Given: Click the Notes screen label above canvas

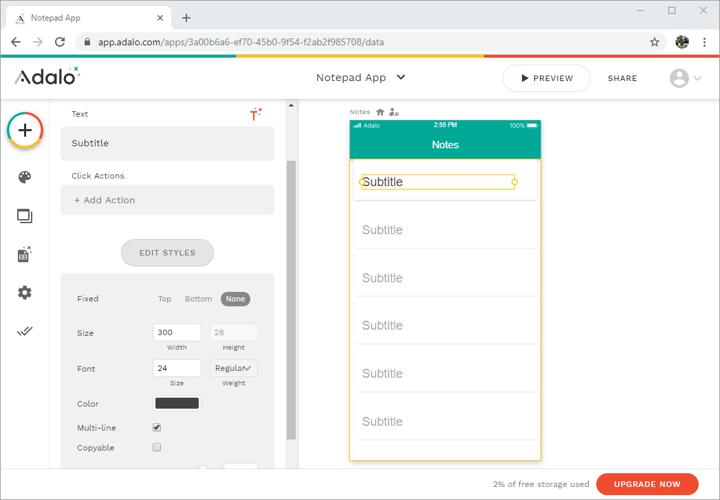Looking at the screenshot, I should tap(360, 112).
